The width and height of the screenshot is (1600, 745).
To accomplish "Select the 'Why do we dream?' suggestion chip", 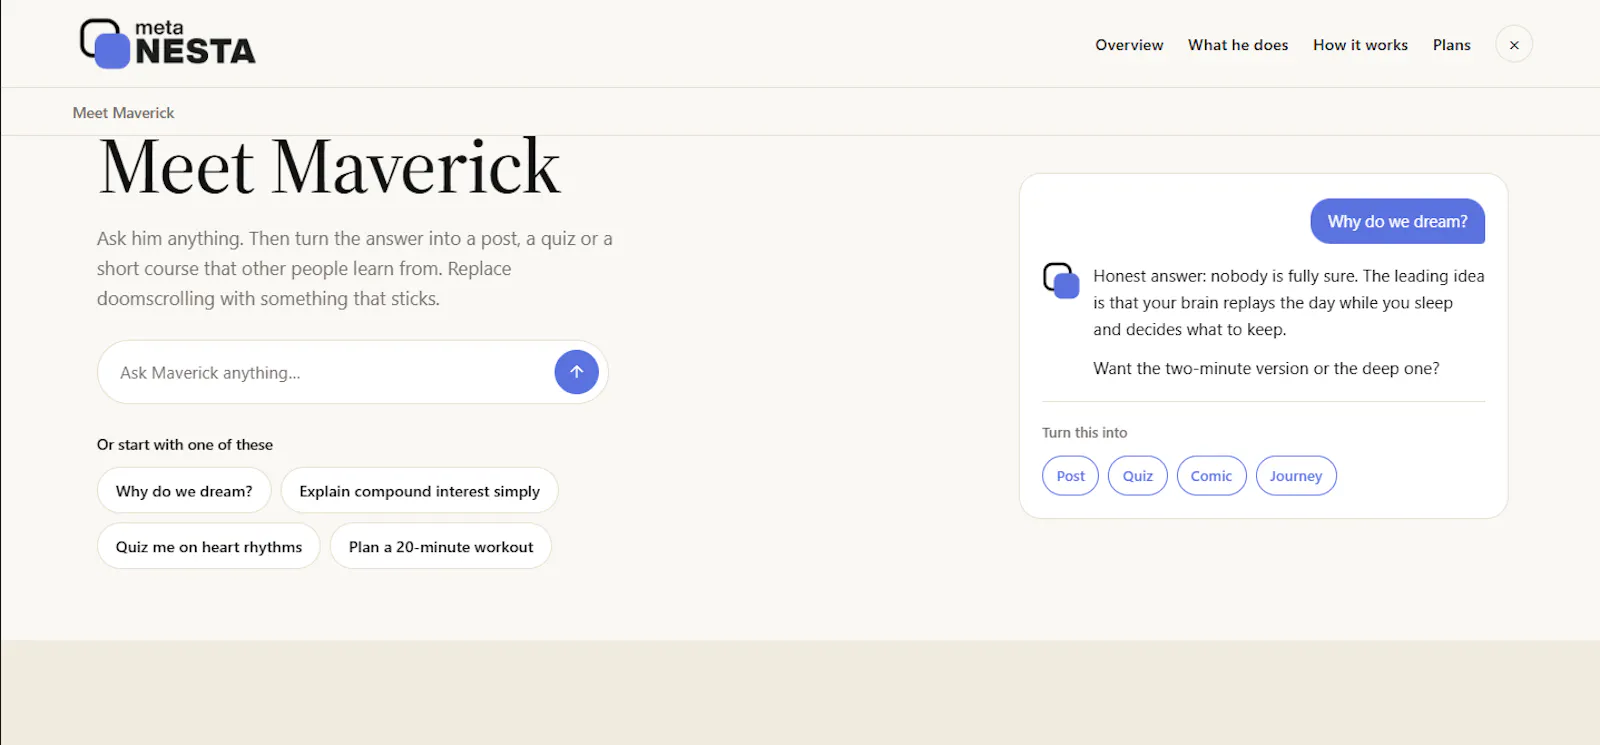I will click(x=184, y=491).
